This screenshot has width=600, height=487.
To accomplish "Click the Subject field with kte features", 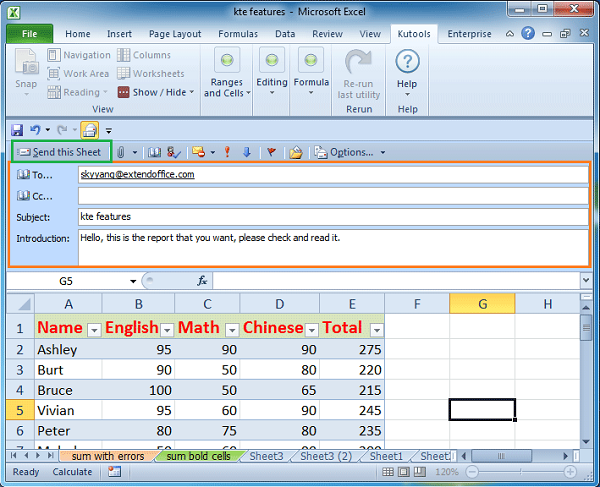I will 333,217.
